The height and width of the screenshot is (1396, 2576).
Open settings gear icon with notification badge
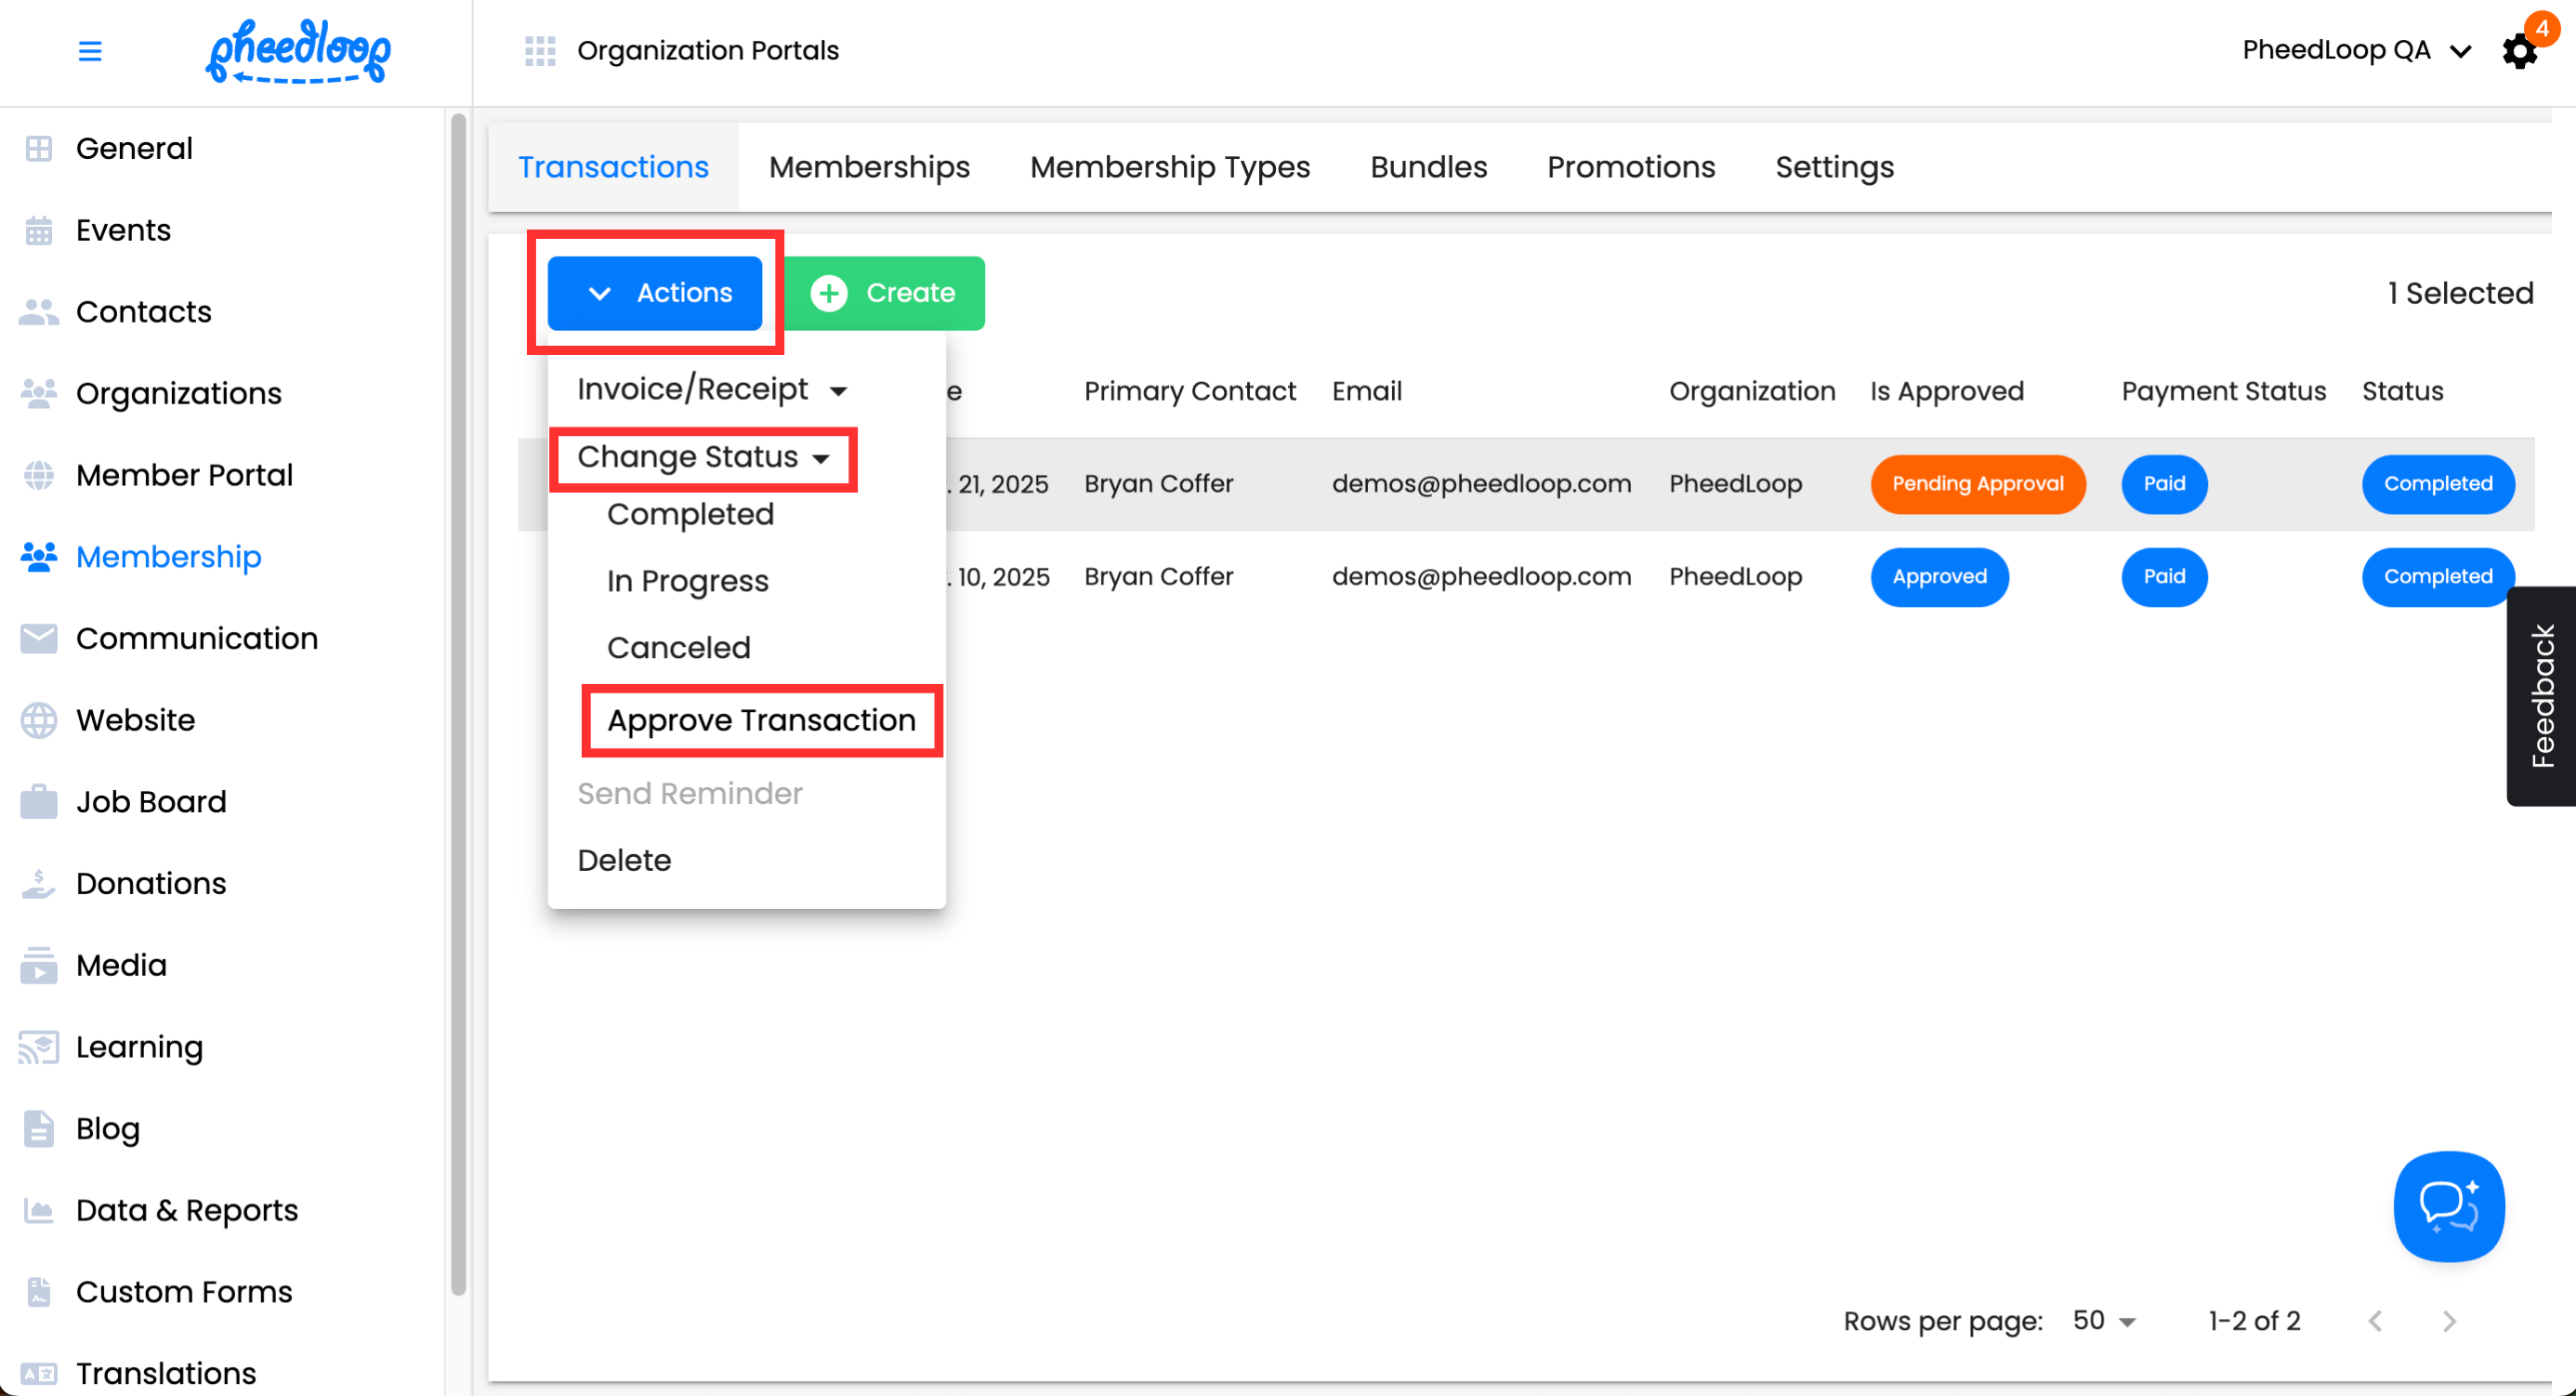pyautogui.click(x=2519, y=51)
